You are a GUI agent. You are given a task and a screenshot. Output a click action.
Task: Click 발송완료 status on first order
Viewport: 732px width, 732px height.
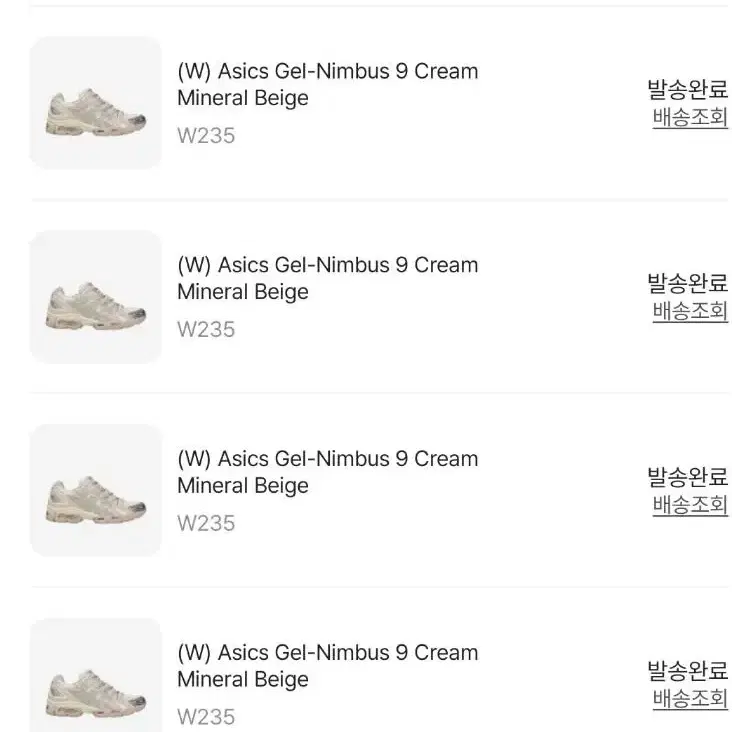[x=687, y=90]
